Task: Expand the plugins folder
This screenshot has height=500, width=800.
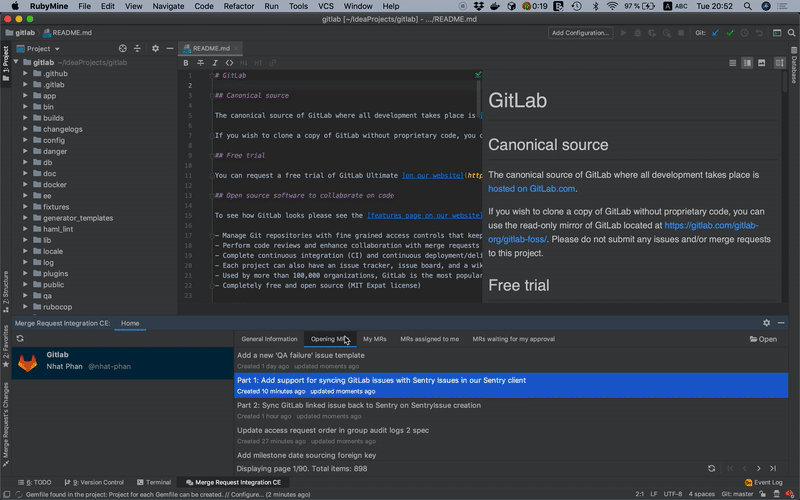Action: tap(25, 273)
